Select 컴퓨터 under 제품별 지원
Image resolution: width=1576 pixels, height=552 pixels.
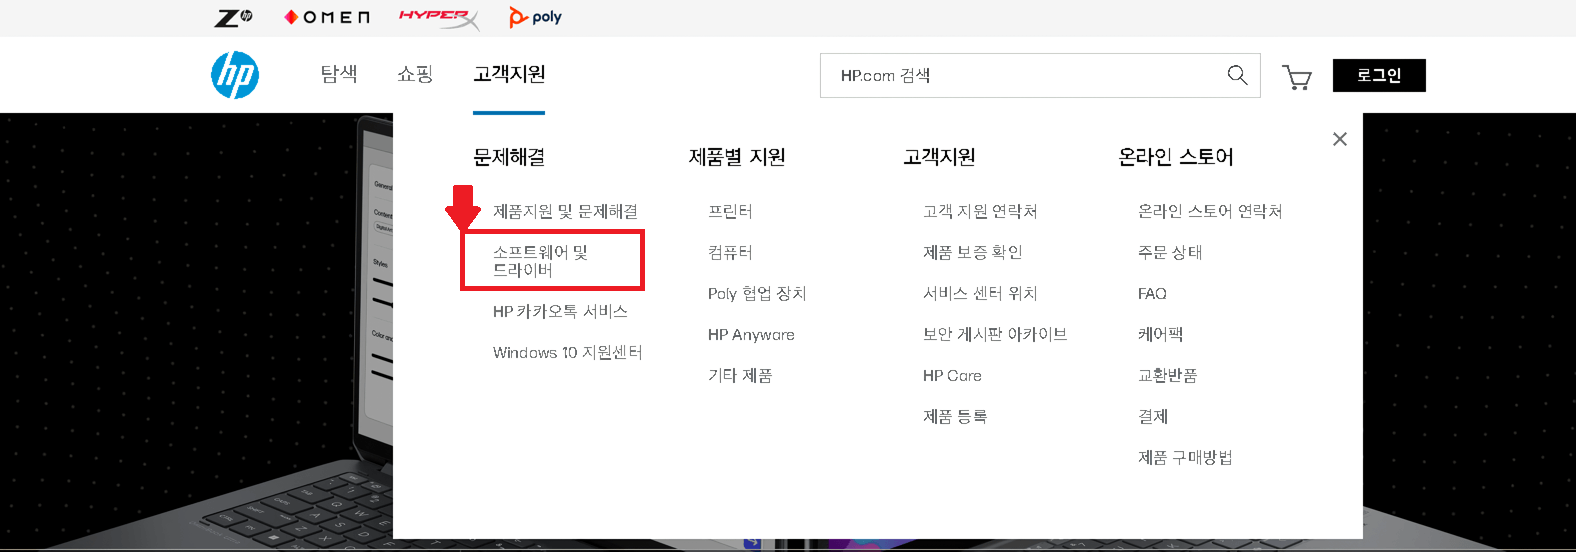coord(730,252)
